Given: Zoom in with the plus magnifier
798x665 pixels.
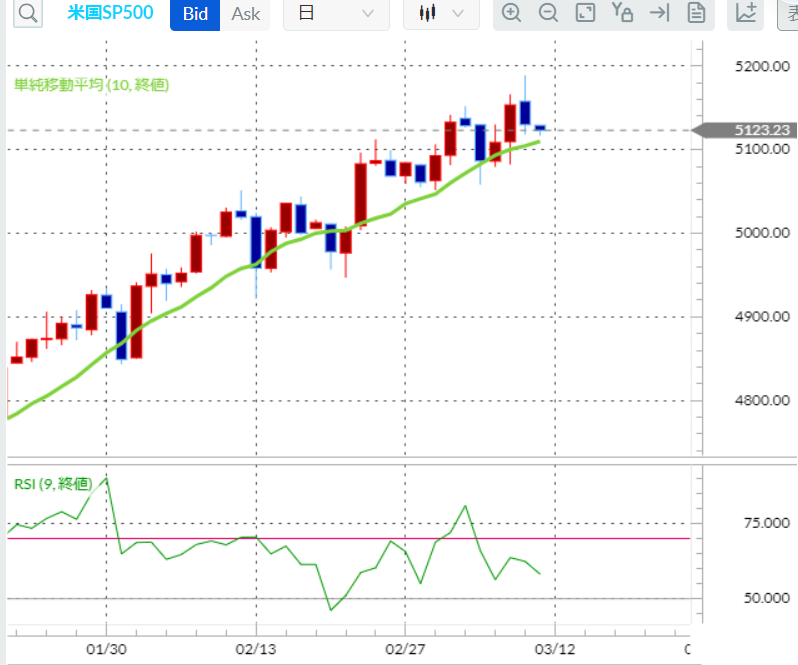Looking at the screenshot, I should pyautogui.click(x=511, y=13).
